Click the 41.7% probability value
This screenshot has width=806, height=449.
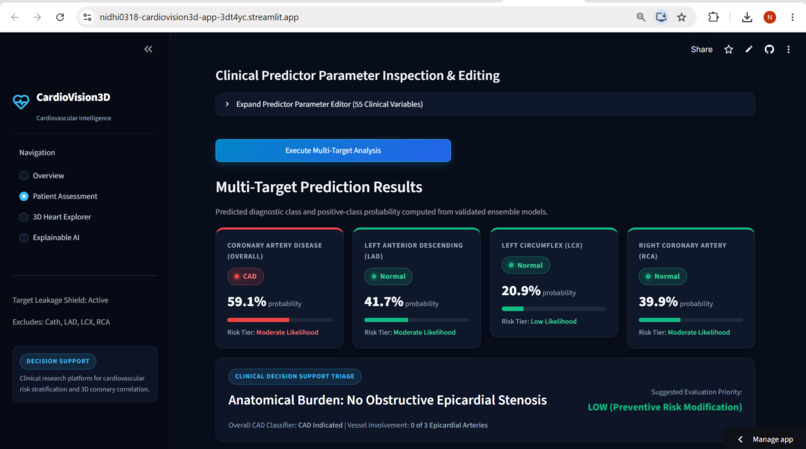[x=383, y=301]
